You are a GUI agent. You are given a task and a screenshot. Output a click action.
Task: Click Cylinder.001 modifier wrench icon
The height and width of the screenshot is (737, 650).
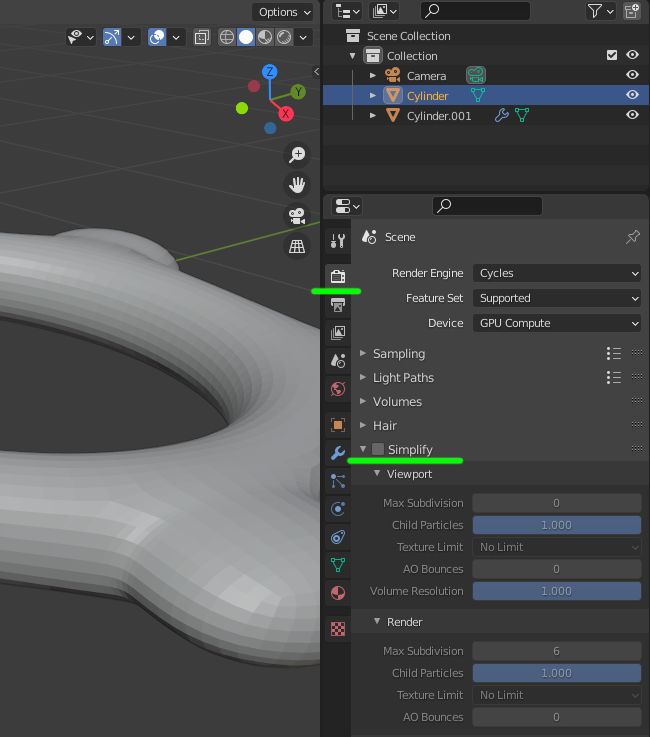(501, 115)
